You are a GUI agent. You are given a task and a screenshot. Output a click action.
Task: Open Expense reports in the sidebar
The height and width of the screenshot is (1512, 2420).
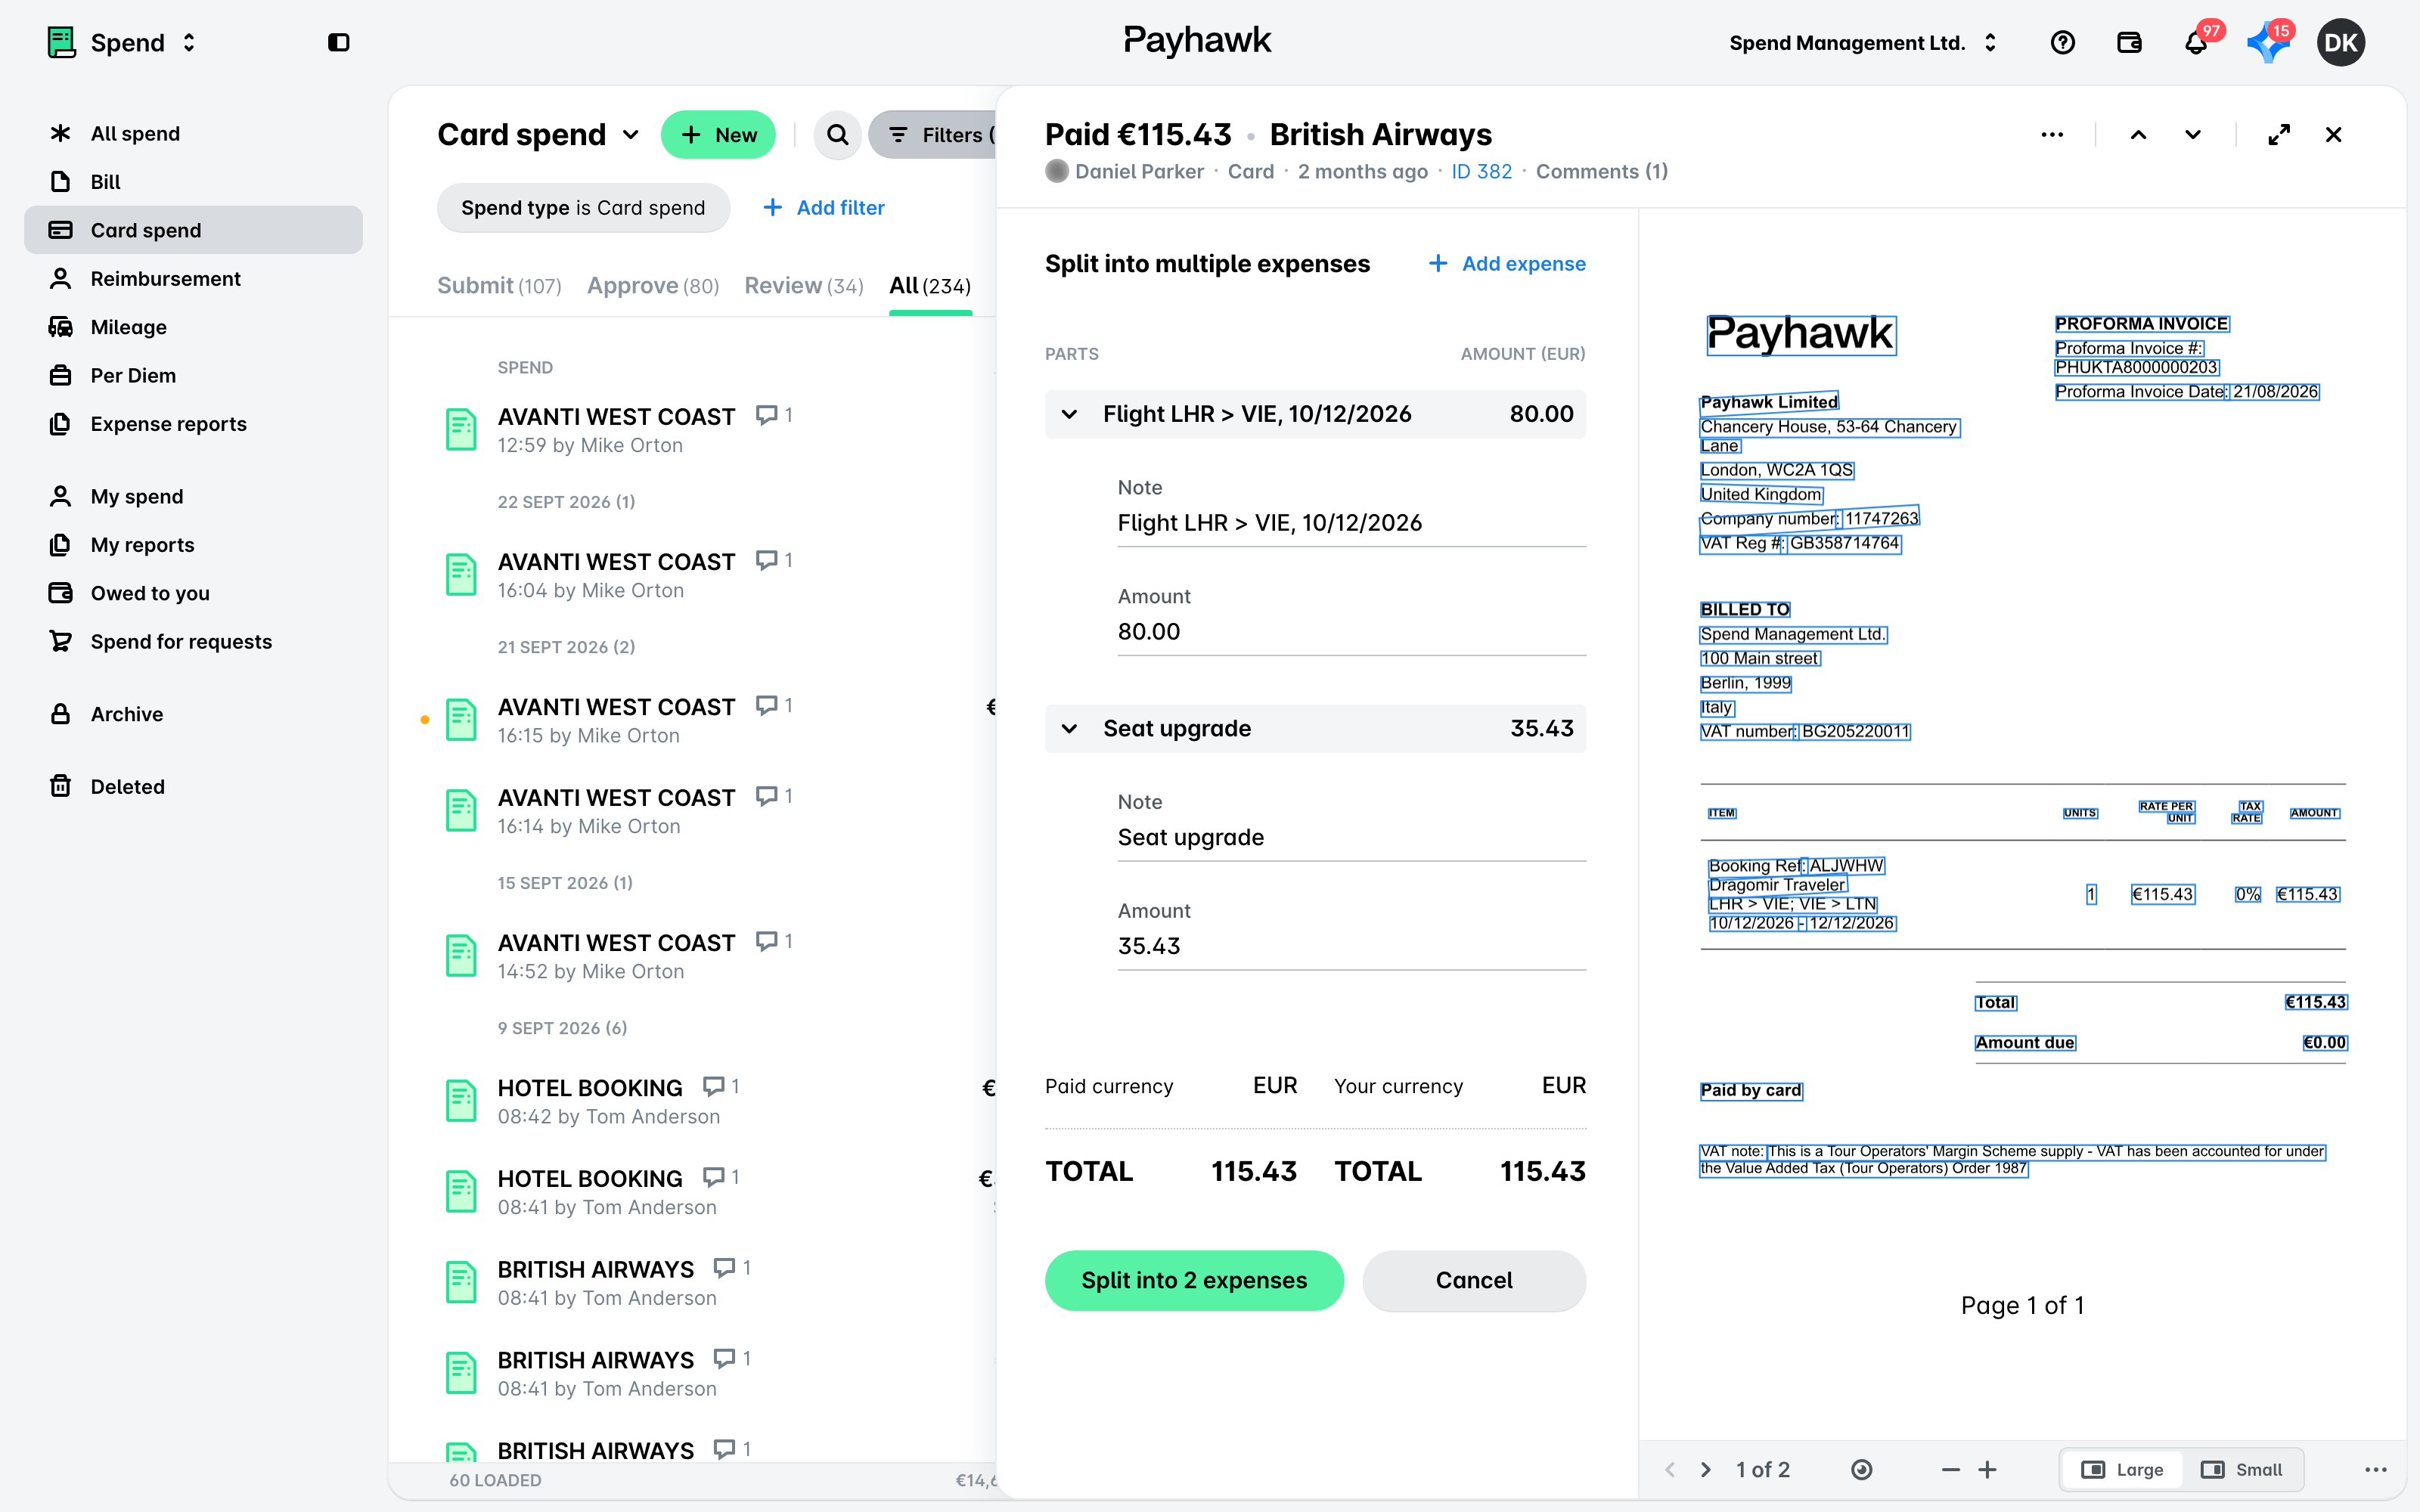click(x=193, y=424)
